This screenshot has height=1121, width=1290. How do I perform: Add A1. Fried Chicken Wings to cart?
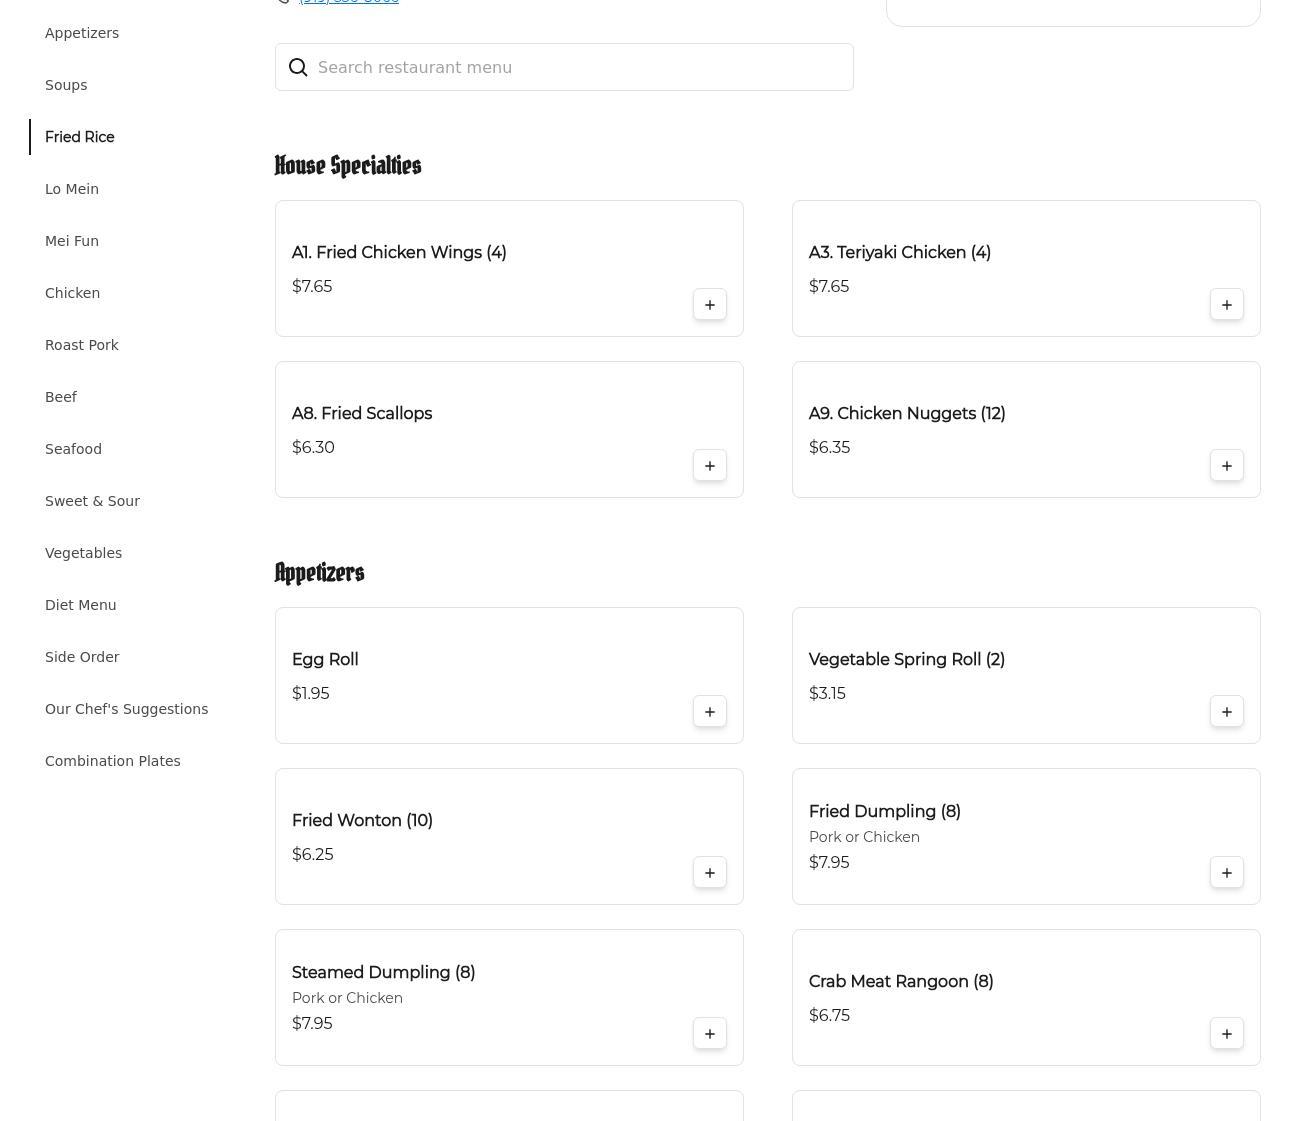click(x=710, y=305)
